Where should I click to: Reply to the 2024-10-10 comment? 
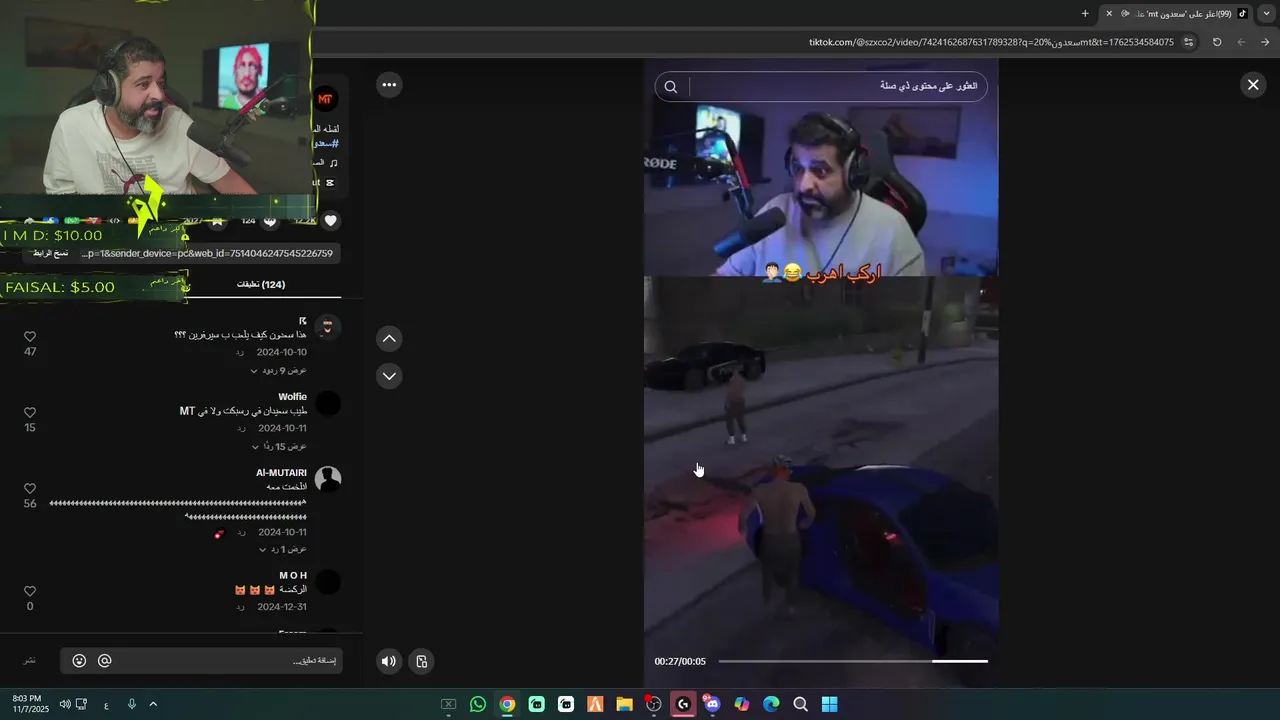point(240,353)
